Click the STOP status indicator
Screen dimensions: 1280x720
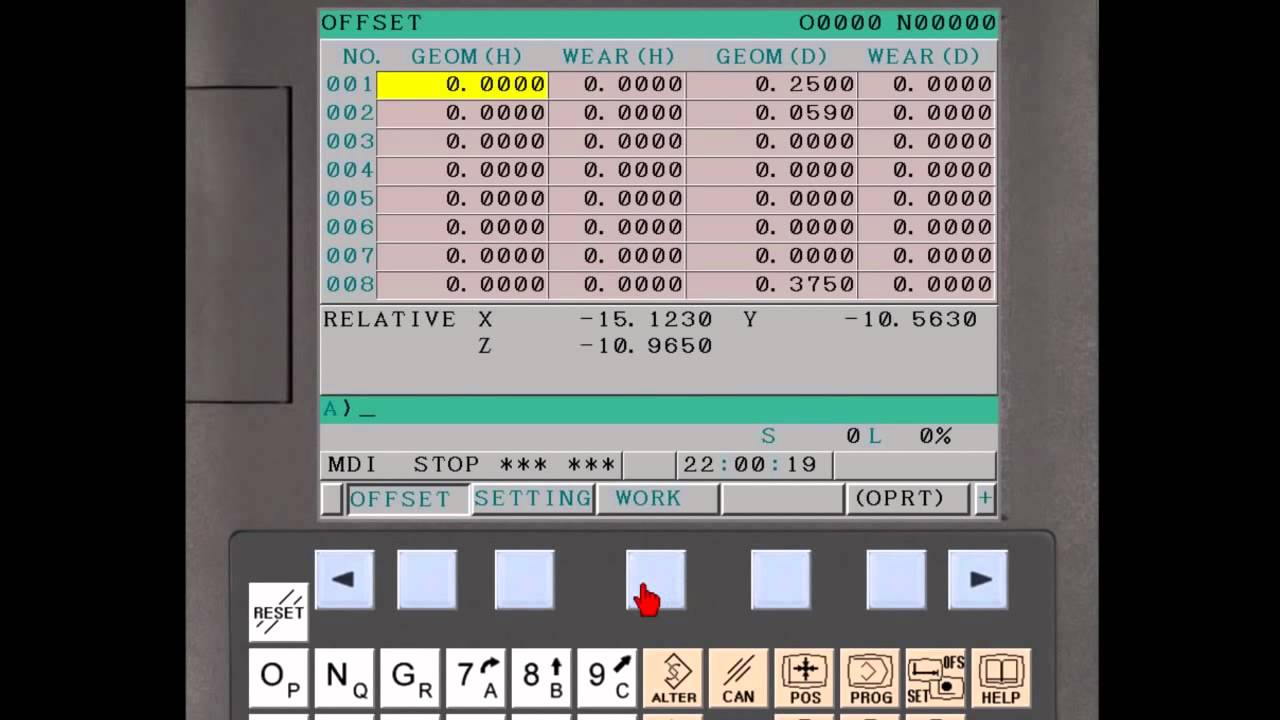[x=447, y=465]
